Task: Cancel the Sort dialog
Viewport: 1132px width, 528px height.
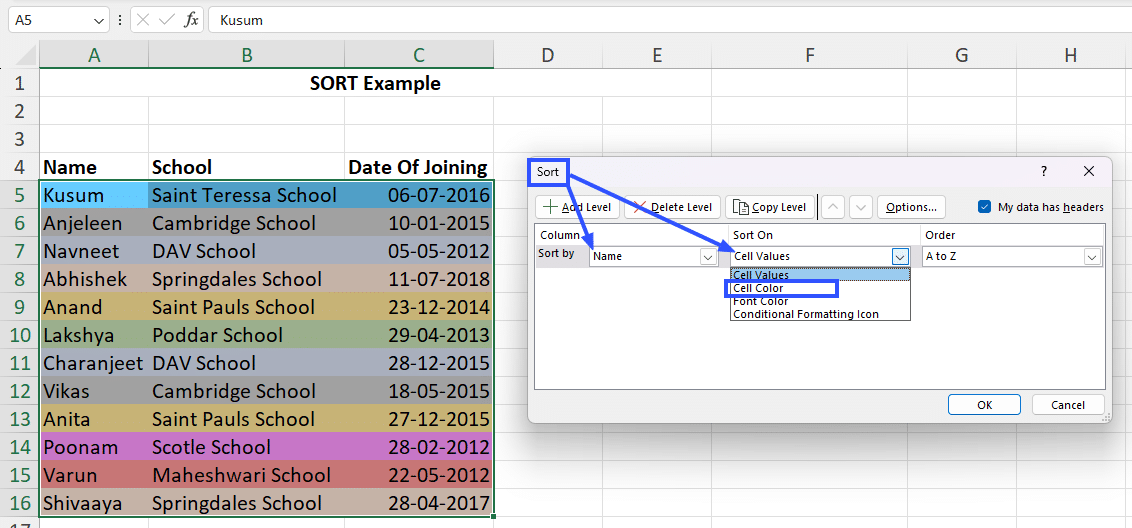Action: tap(1068, 405)
